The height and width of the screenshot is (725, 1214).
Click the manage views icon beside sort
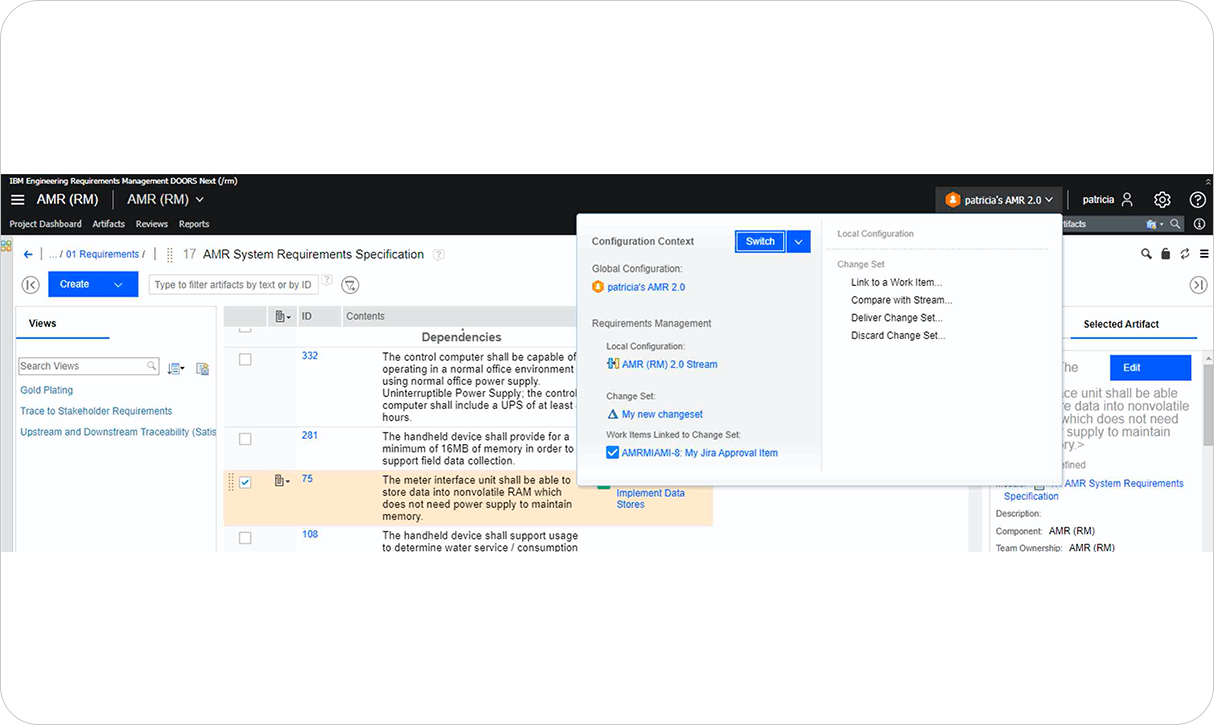tap(202, 368)
